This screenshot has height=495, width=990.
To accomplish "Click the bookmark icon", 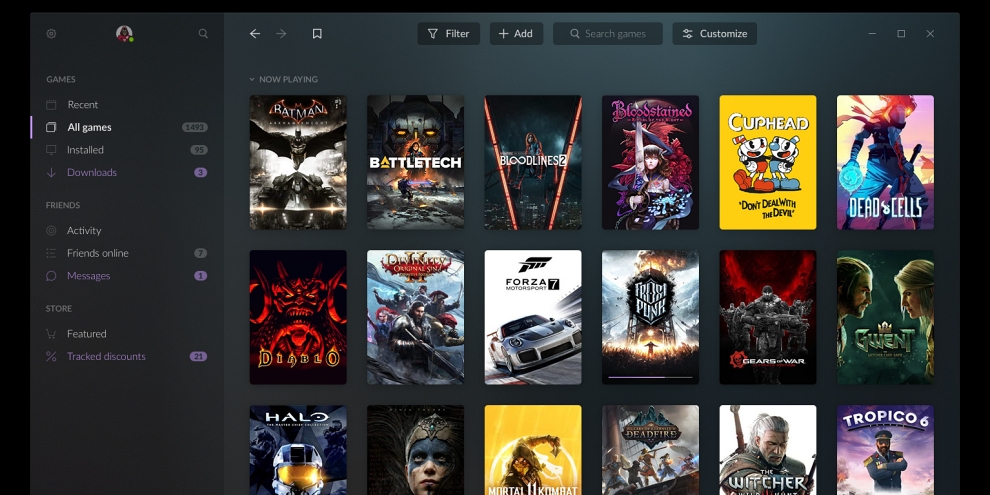I will point(317,33).
